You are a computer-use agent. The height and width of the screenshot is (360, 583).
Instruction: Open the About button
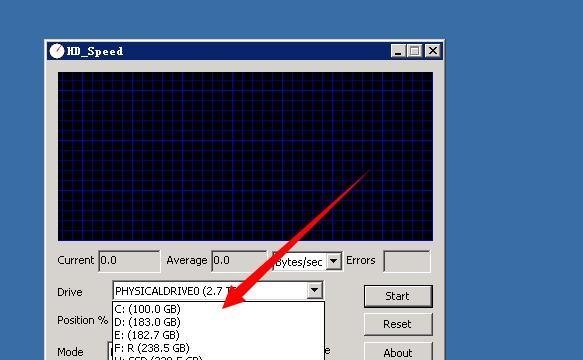tap(398, 352)
